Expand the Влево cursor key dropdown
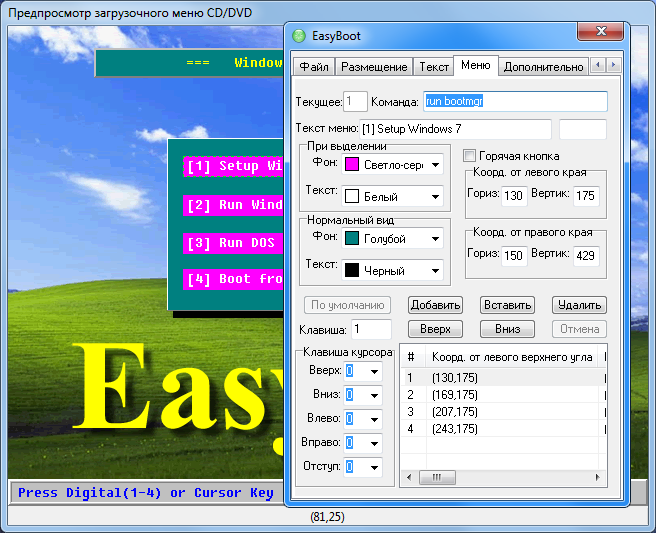 tap(374, 419)
